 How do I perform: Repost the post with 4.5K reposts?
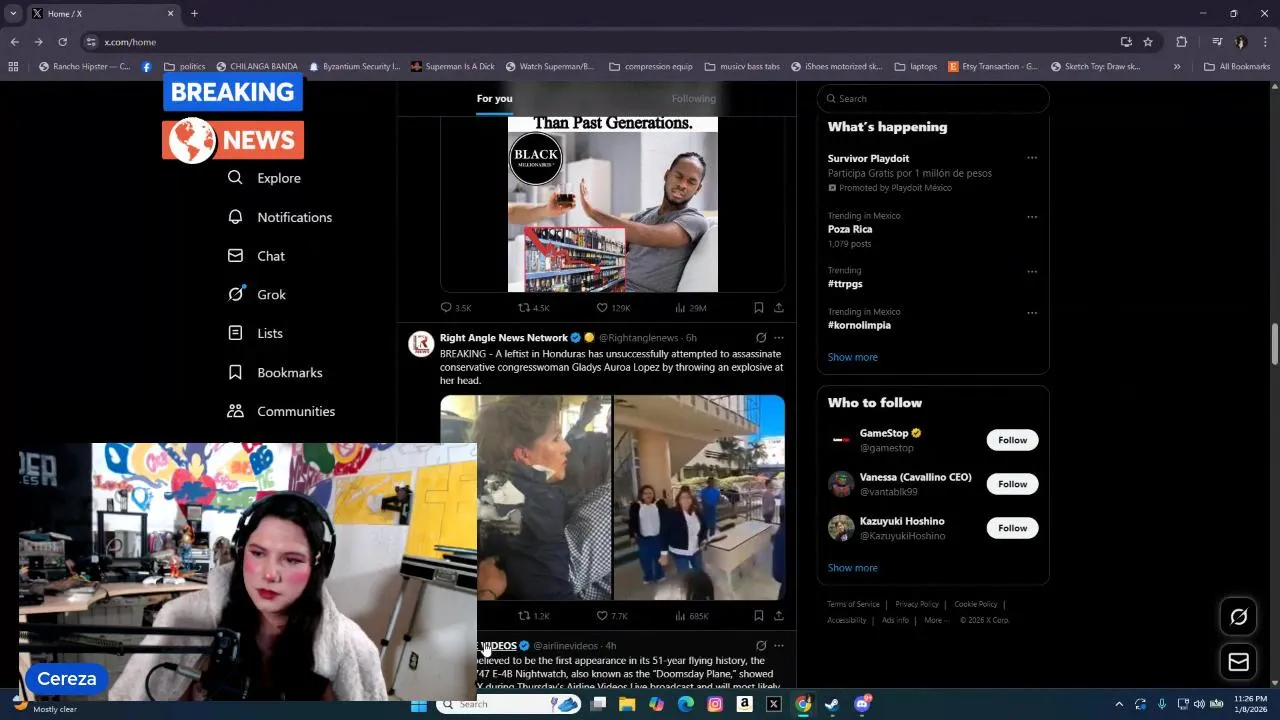pyautogui.click(x=534, y=308)
